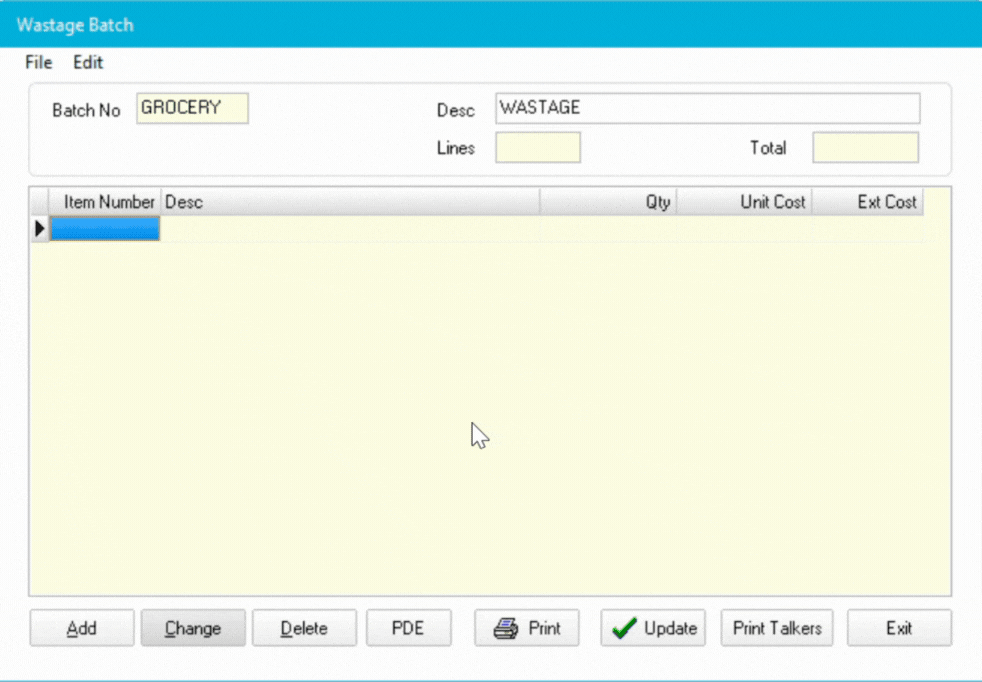The height and width of the screenshot is (682, 982).
Task: Click the empty Lines field
Action: [x=537, y=147]
